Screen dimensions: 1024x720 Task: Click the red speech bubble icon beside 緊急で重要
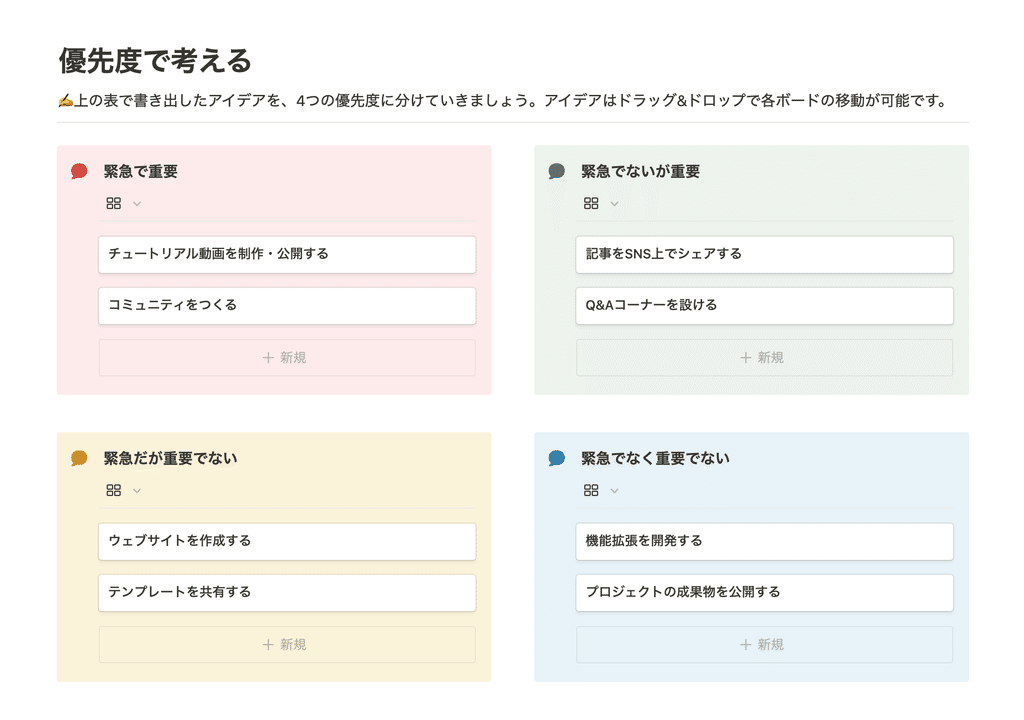coord(79,171)
